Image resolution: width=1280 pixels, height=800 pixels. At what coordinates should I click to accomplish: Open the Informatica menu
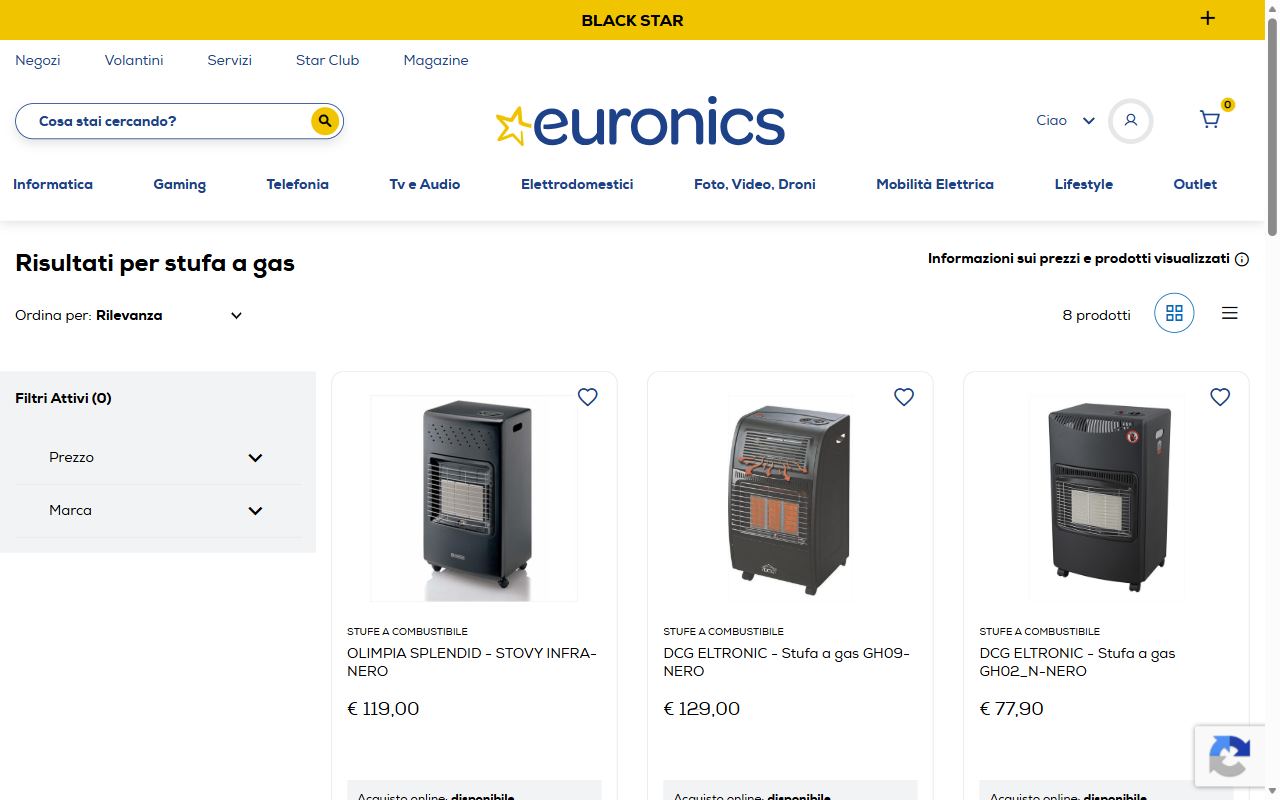coord(53,184)
